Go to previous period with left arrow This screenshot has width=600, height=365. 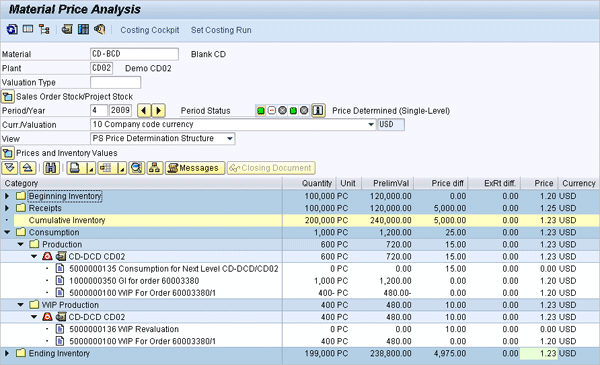click(x=144, y=111)
